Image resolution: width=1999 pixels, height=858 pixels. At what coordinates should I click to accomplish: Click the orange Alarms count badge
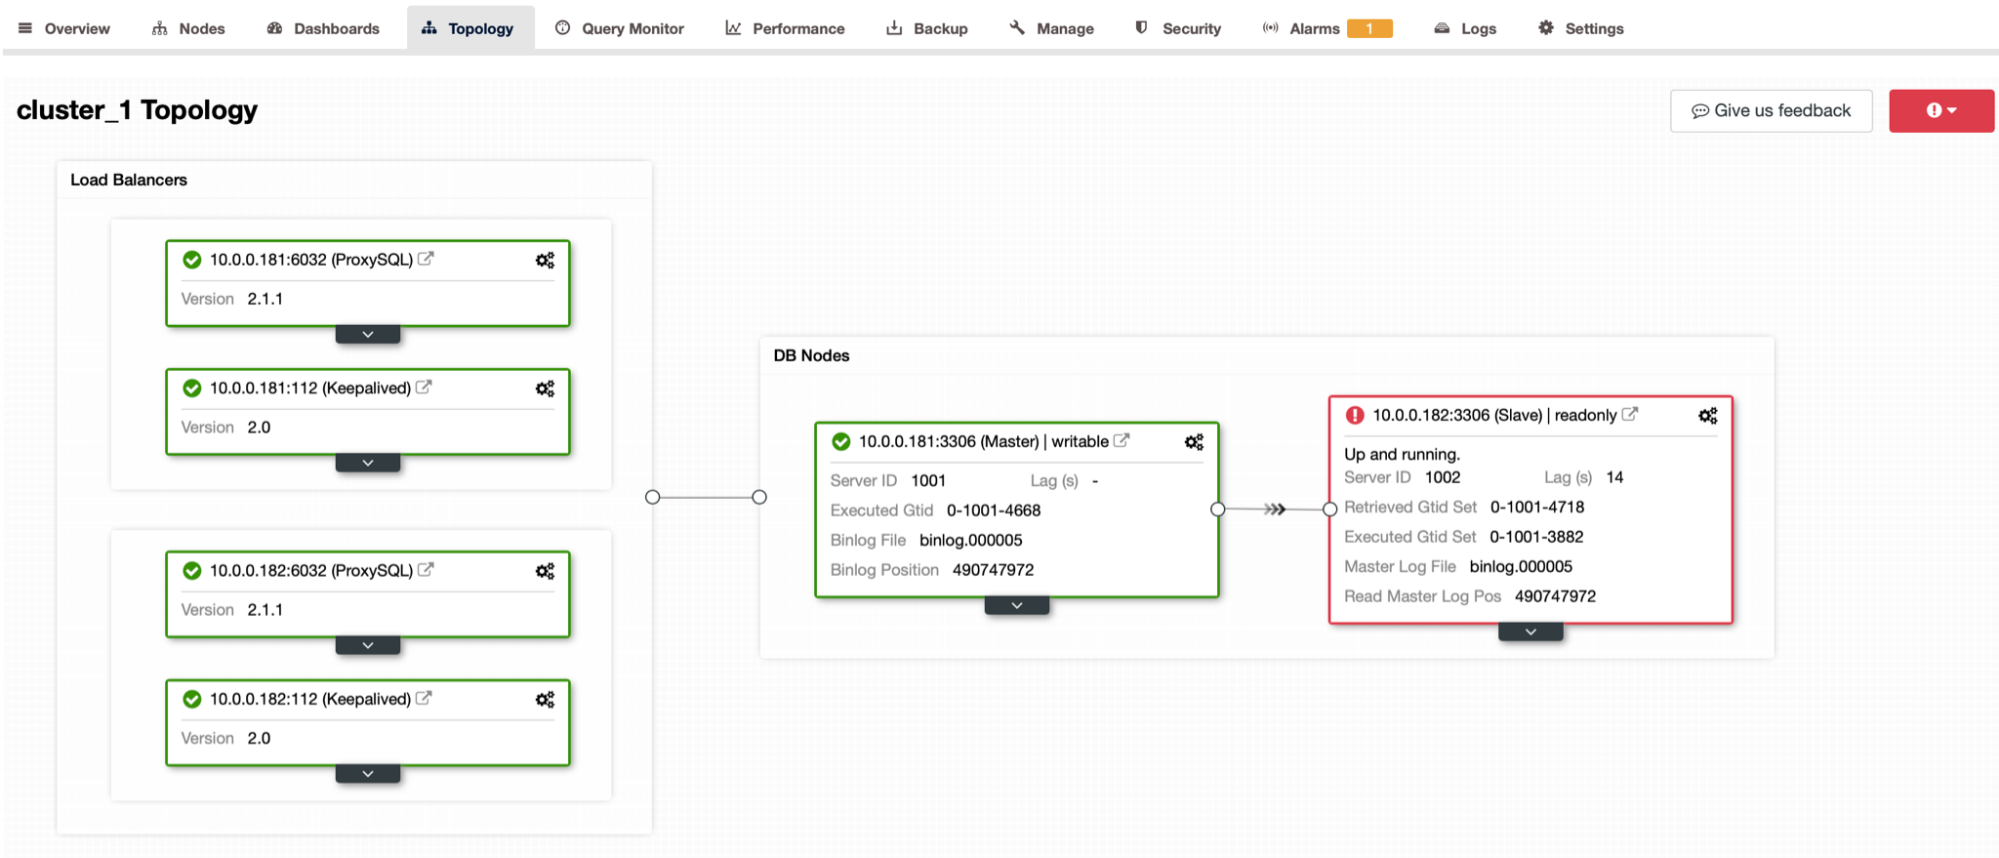pyautogui.click(x=1369, y=29)
